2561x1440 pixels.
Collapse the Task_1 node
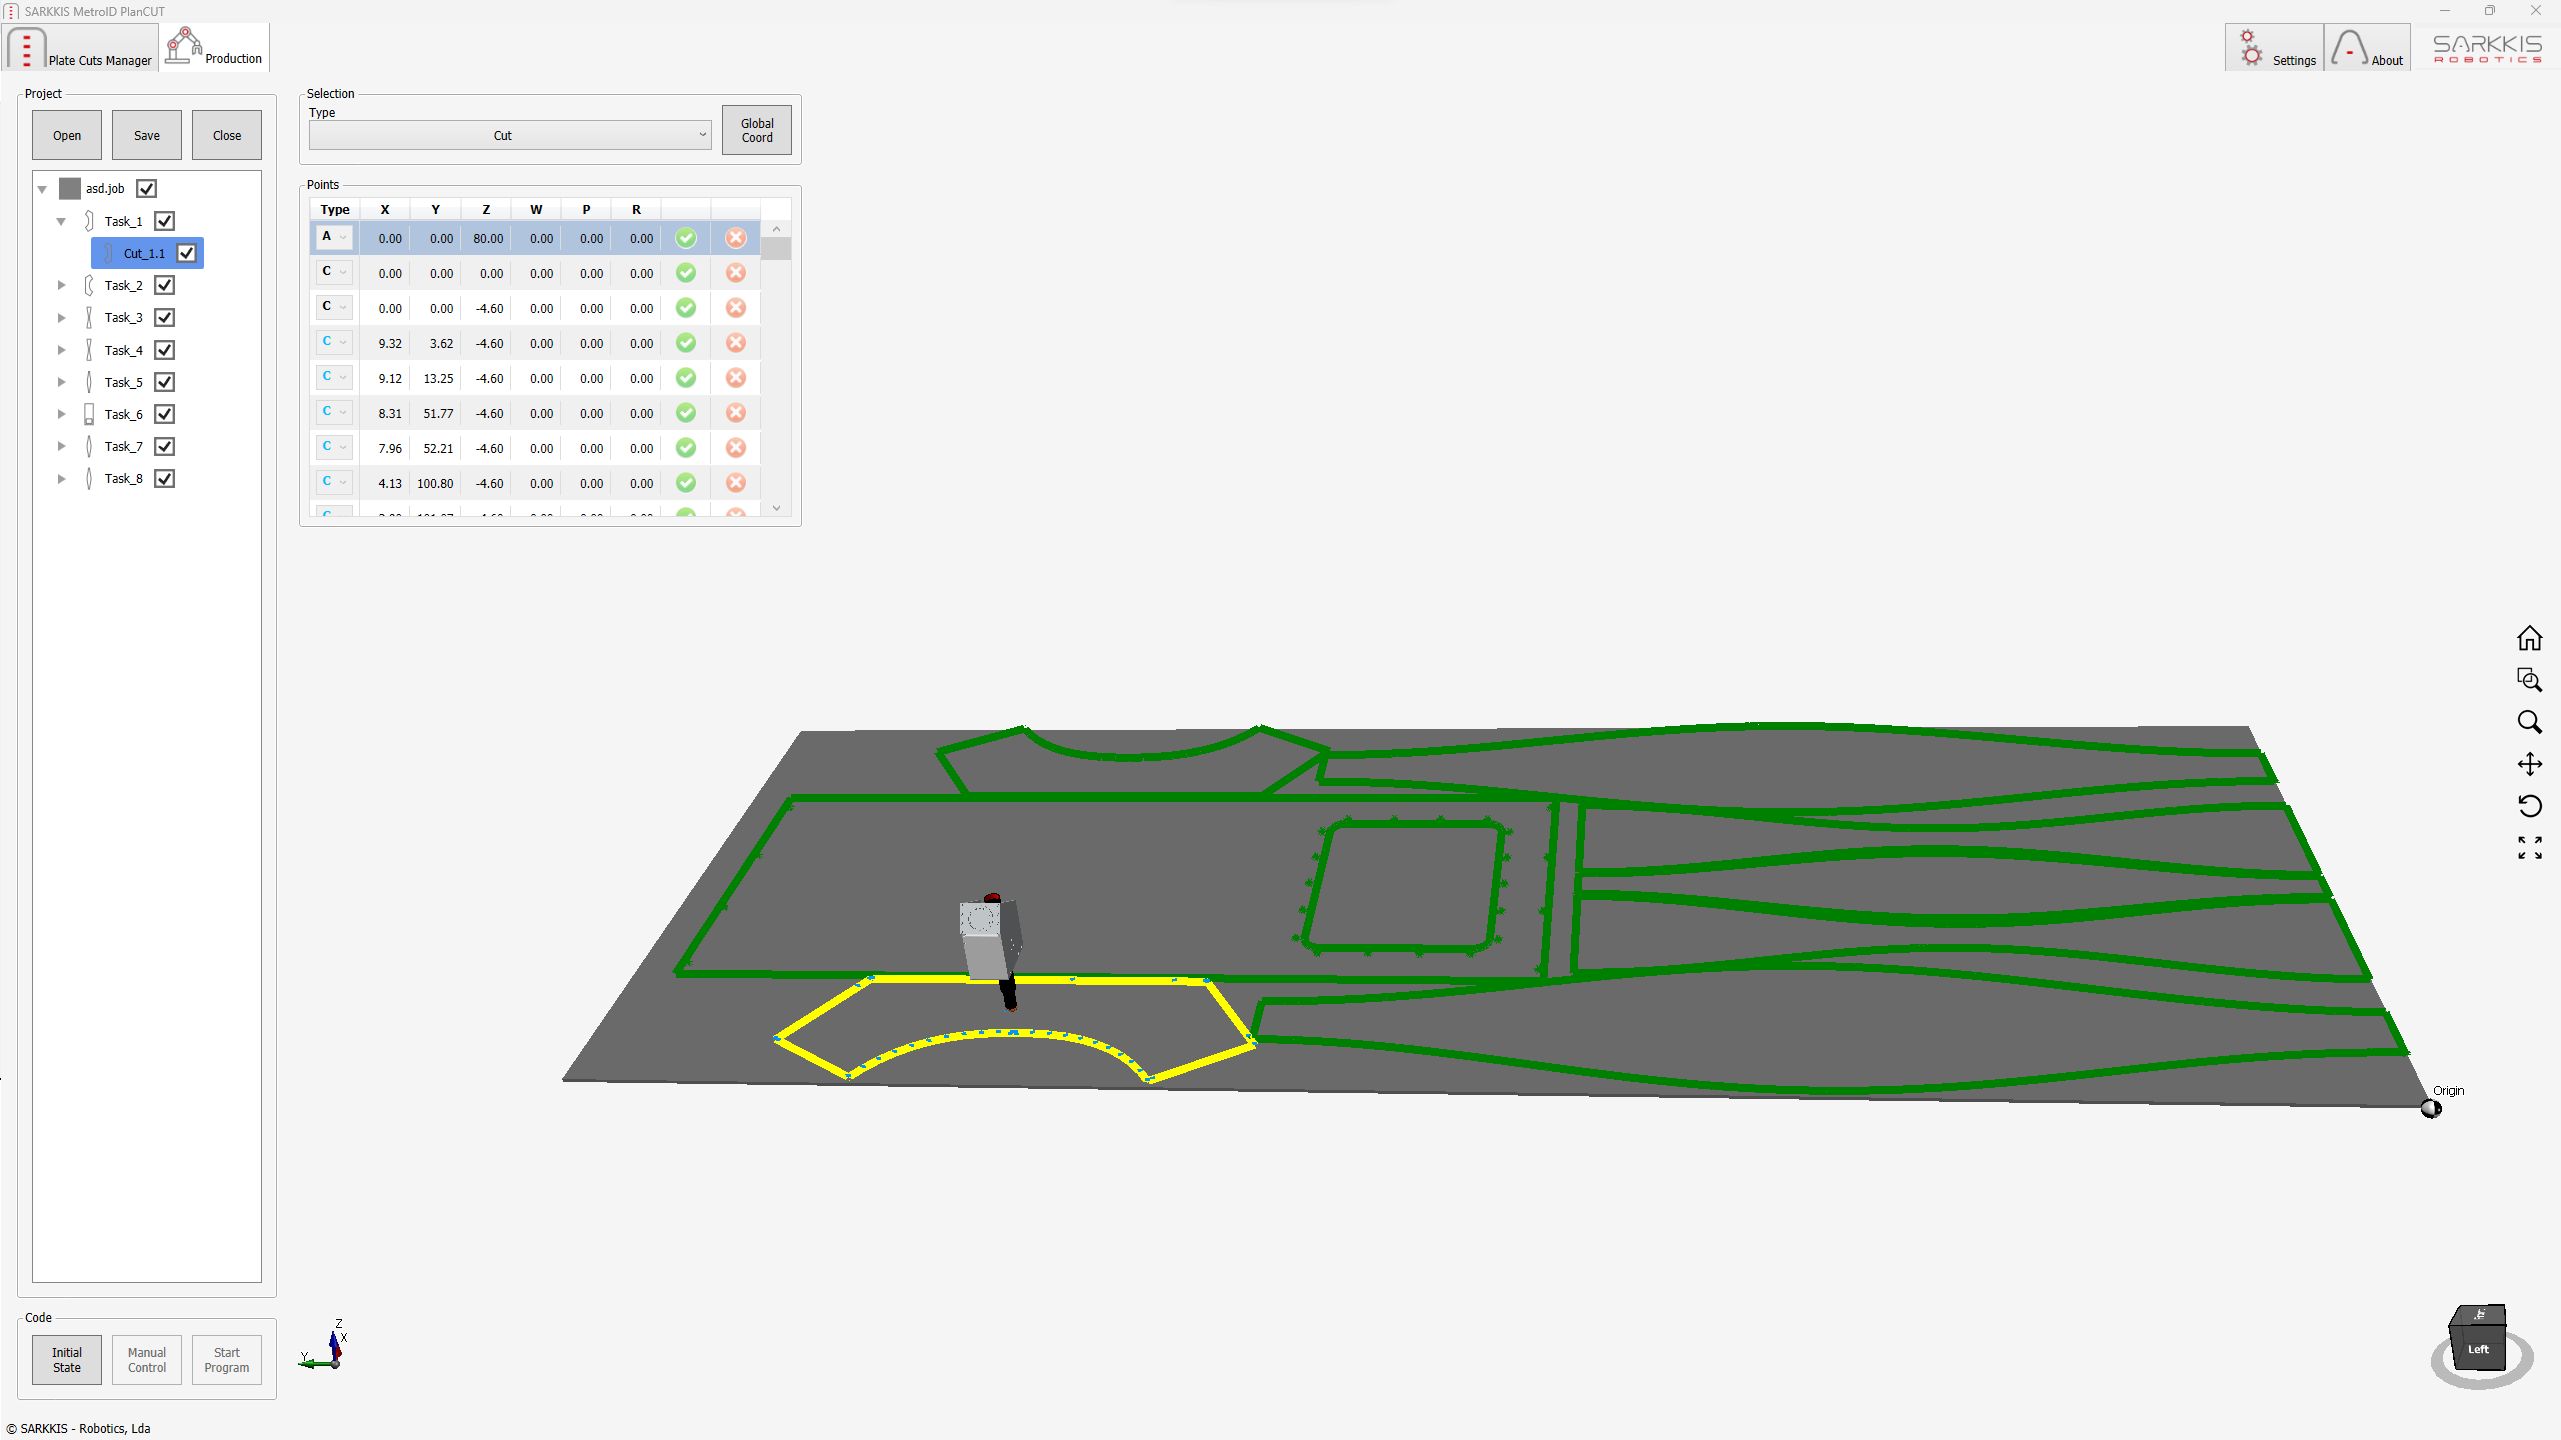tap(61, 221)
